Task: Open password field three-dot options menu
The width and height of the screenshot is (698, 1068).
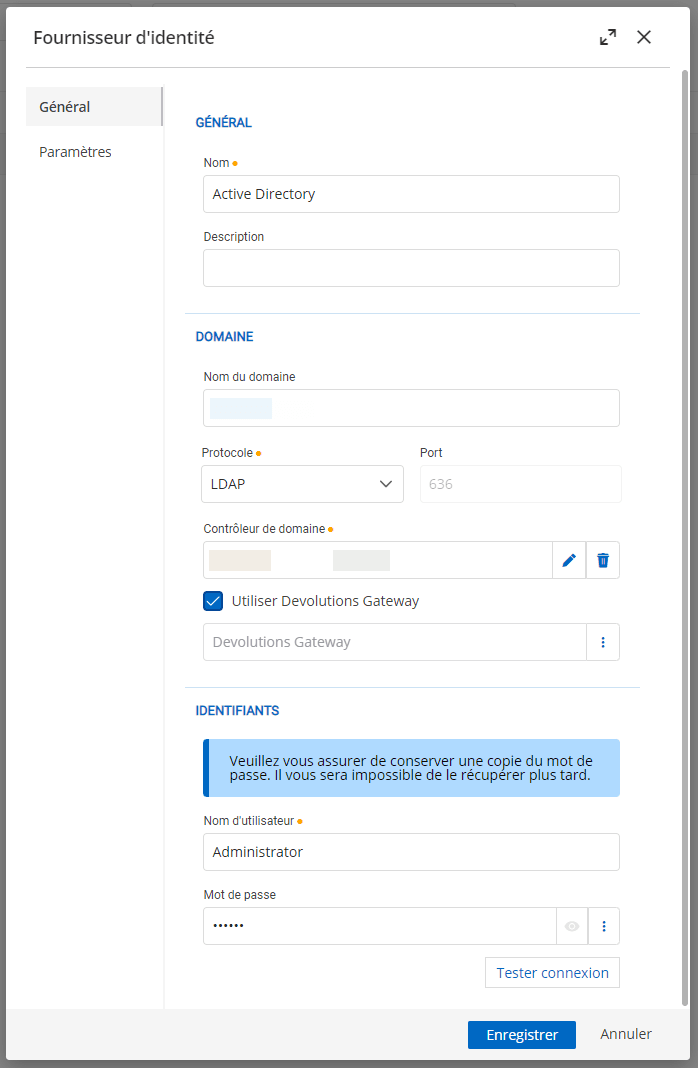Action: pos(604,926)
